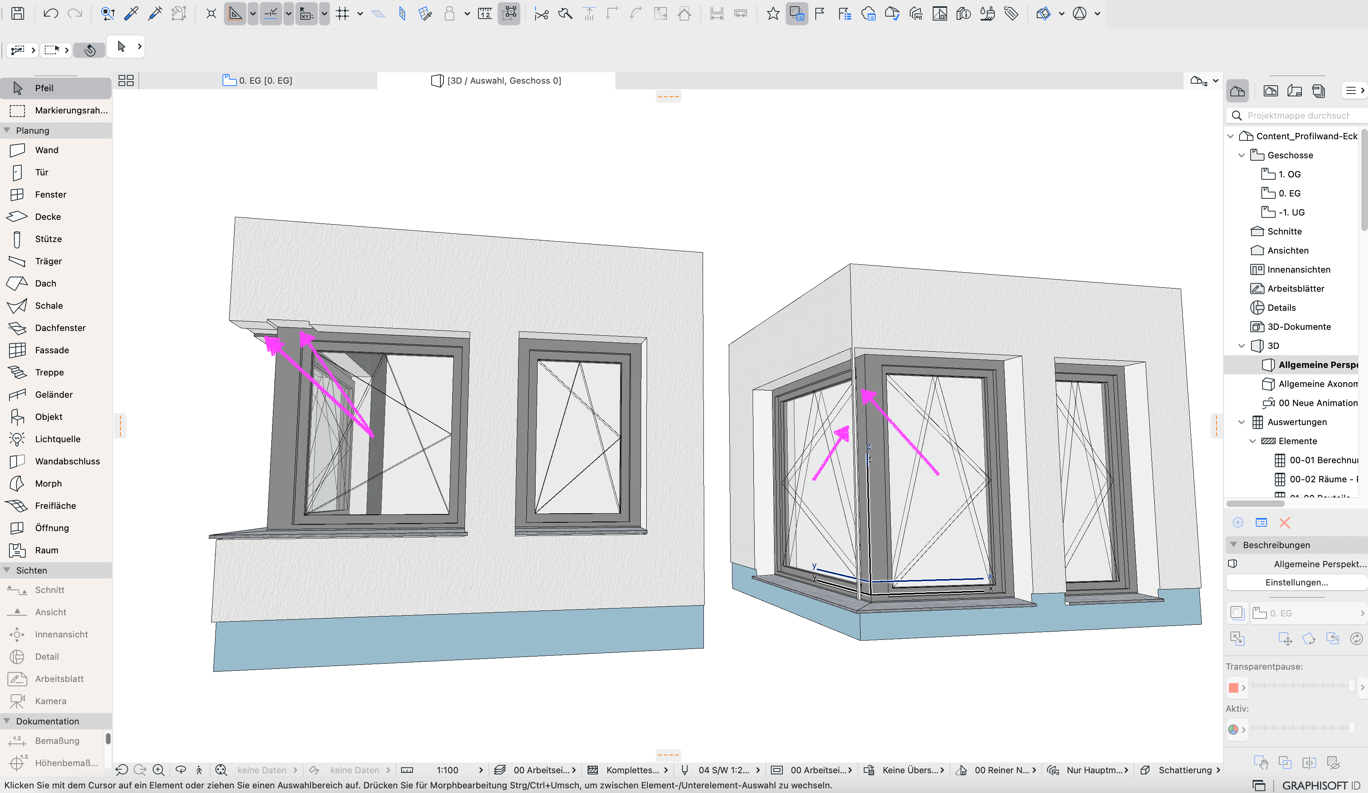Toggle the XY coordinate tracker button
The width and height of the screenshot is (1368, 793).
[x=306, y=14]
